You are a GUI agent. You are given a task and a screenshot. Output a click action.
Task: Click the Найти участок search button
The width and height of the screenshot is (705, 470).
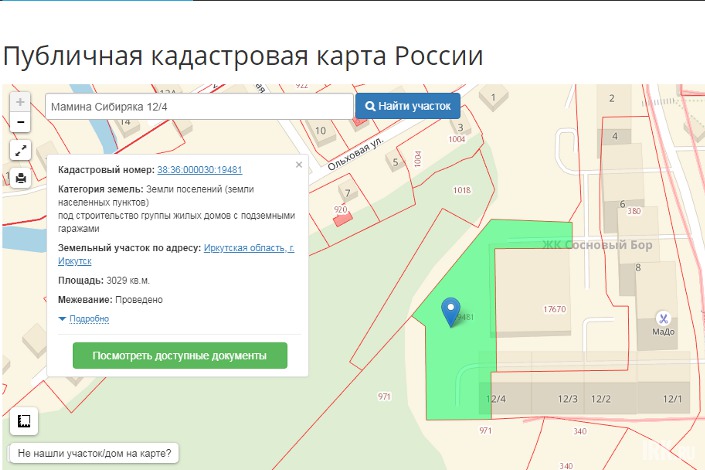pos(408,106)
